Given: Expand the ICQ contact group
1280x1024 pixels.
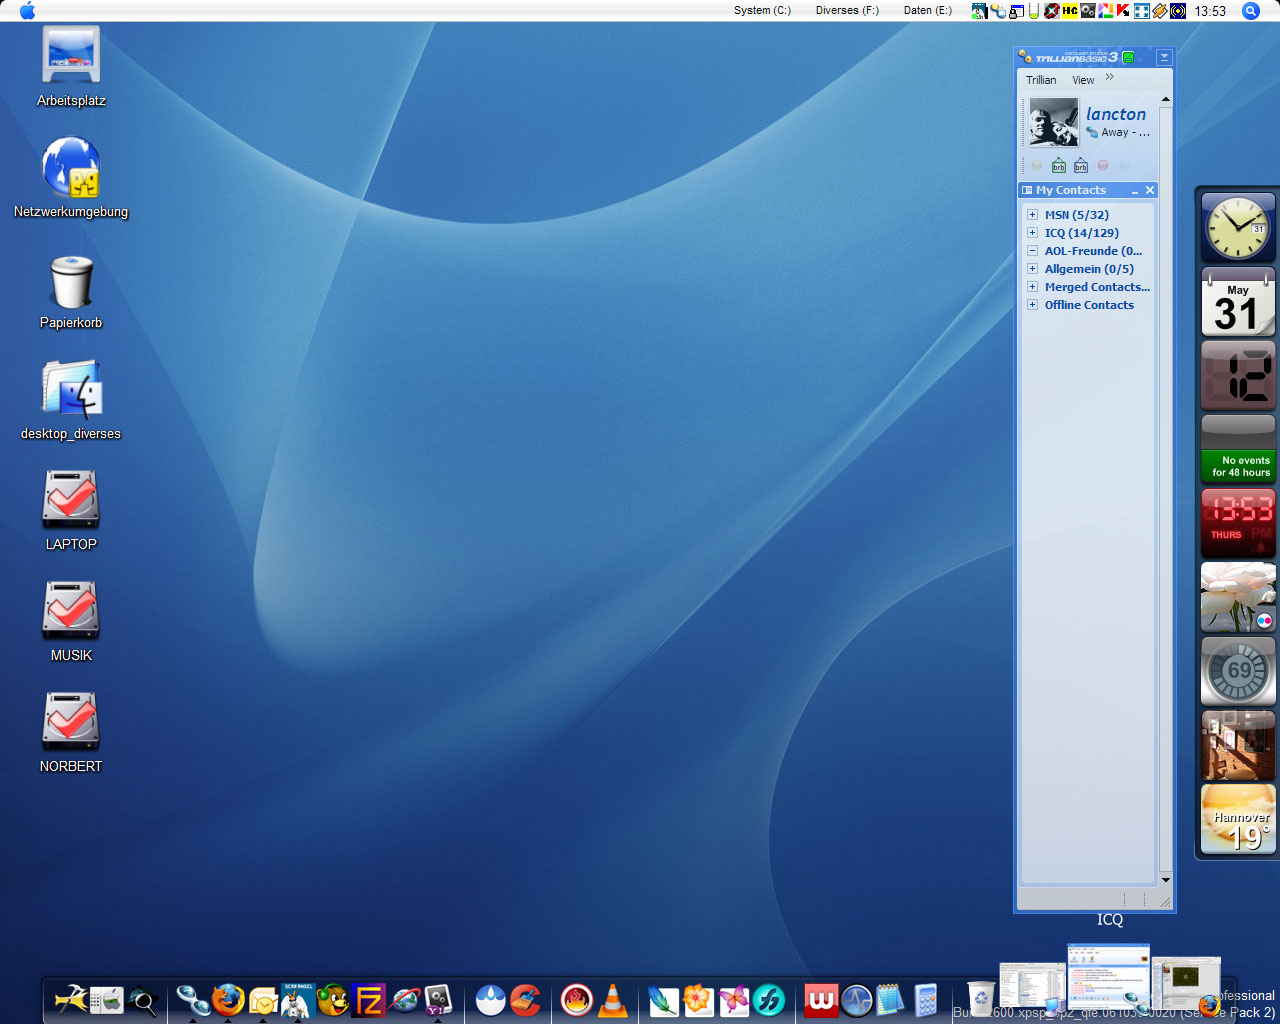Looking at the screenshot, I should click(1032, 233).
